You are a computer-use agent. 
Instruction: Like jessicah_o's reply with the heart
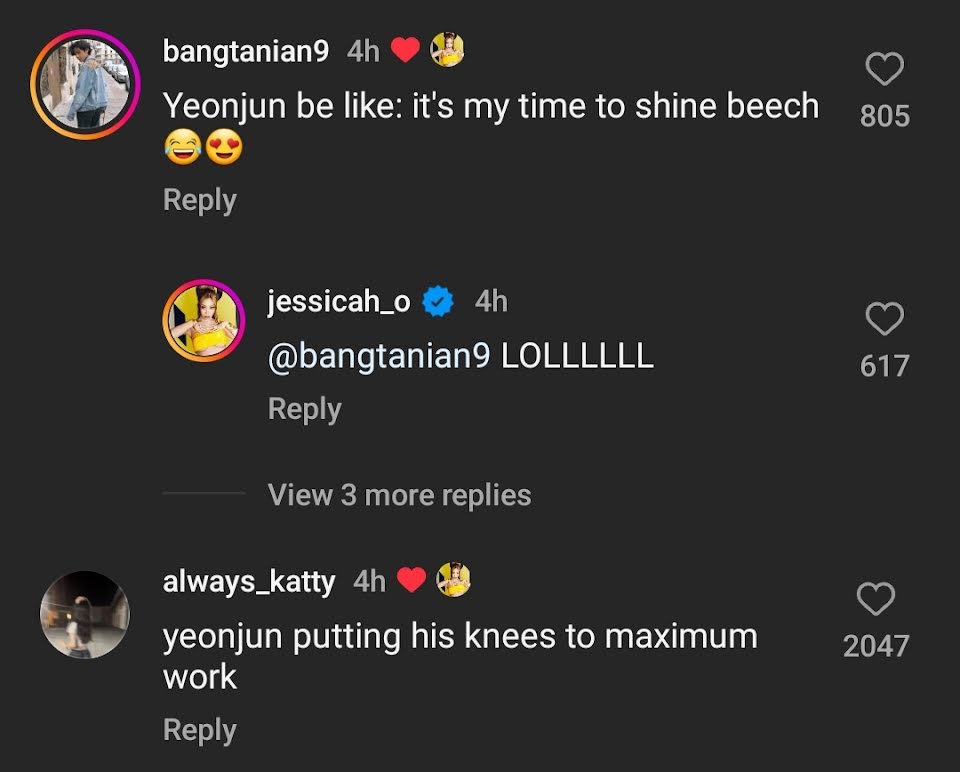tap(884, 320)
